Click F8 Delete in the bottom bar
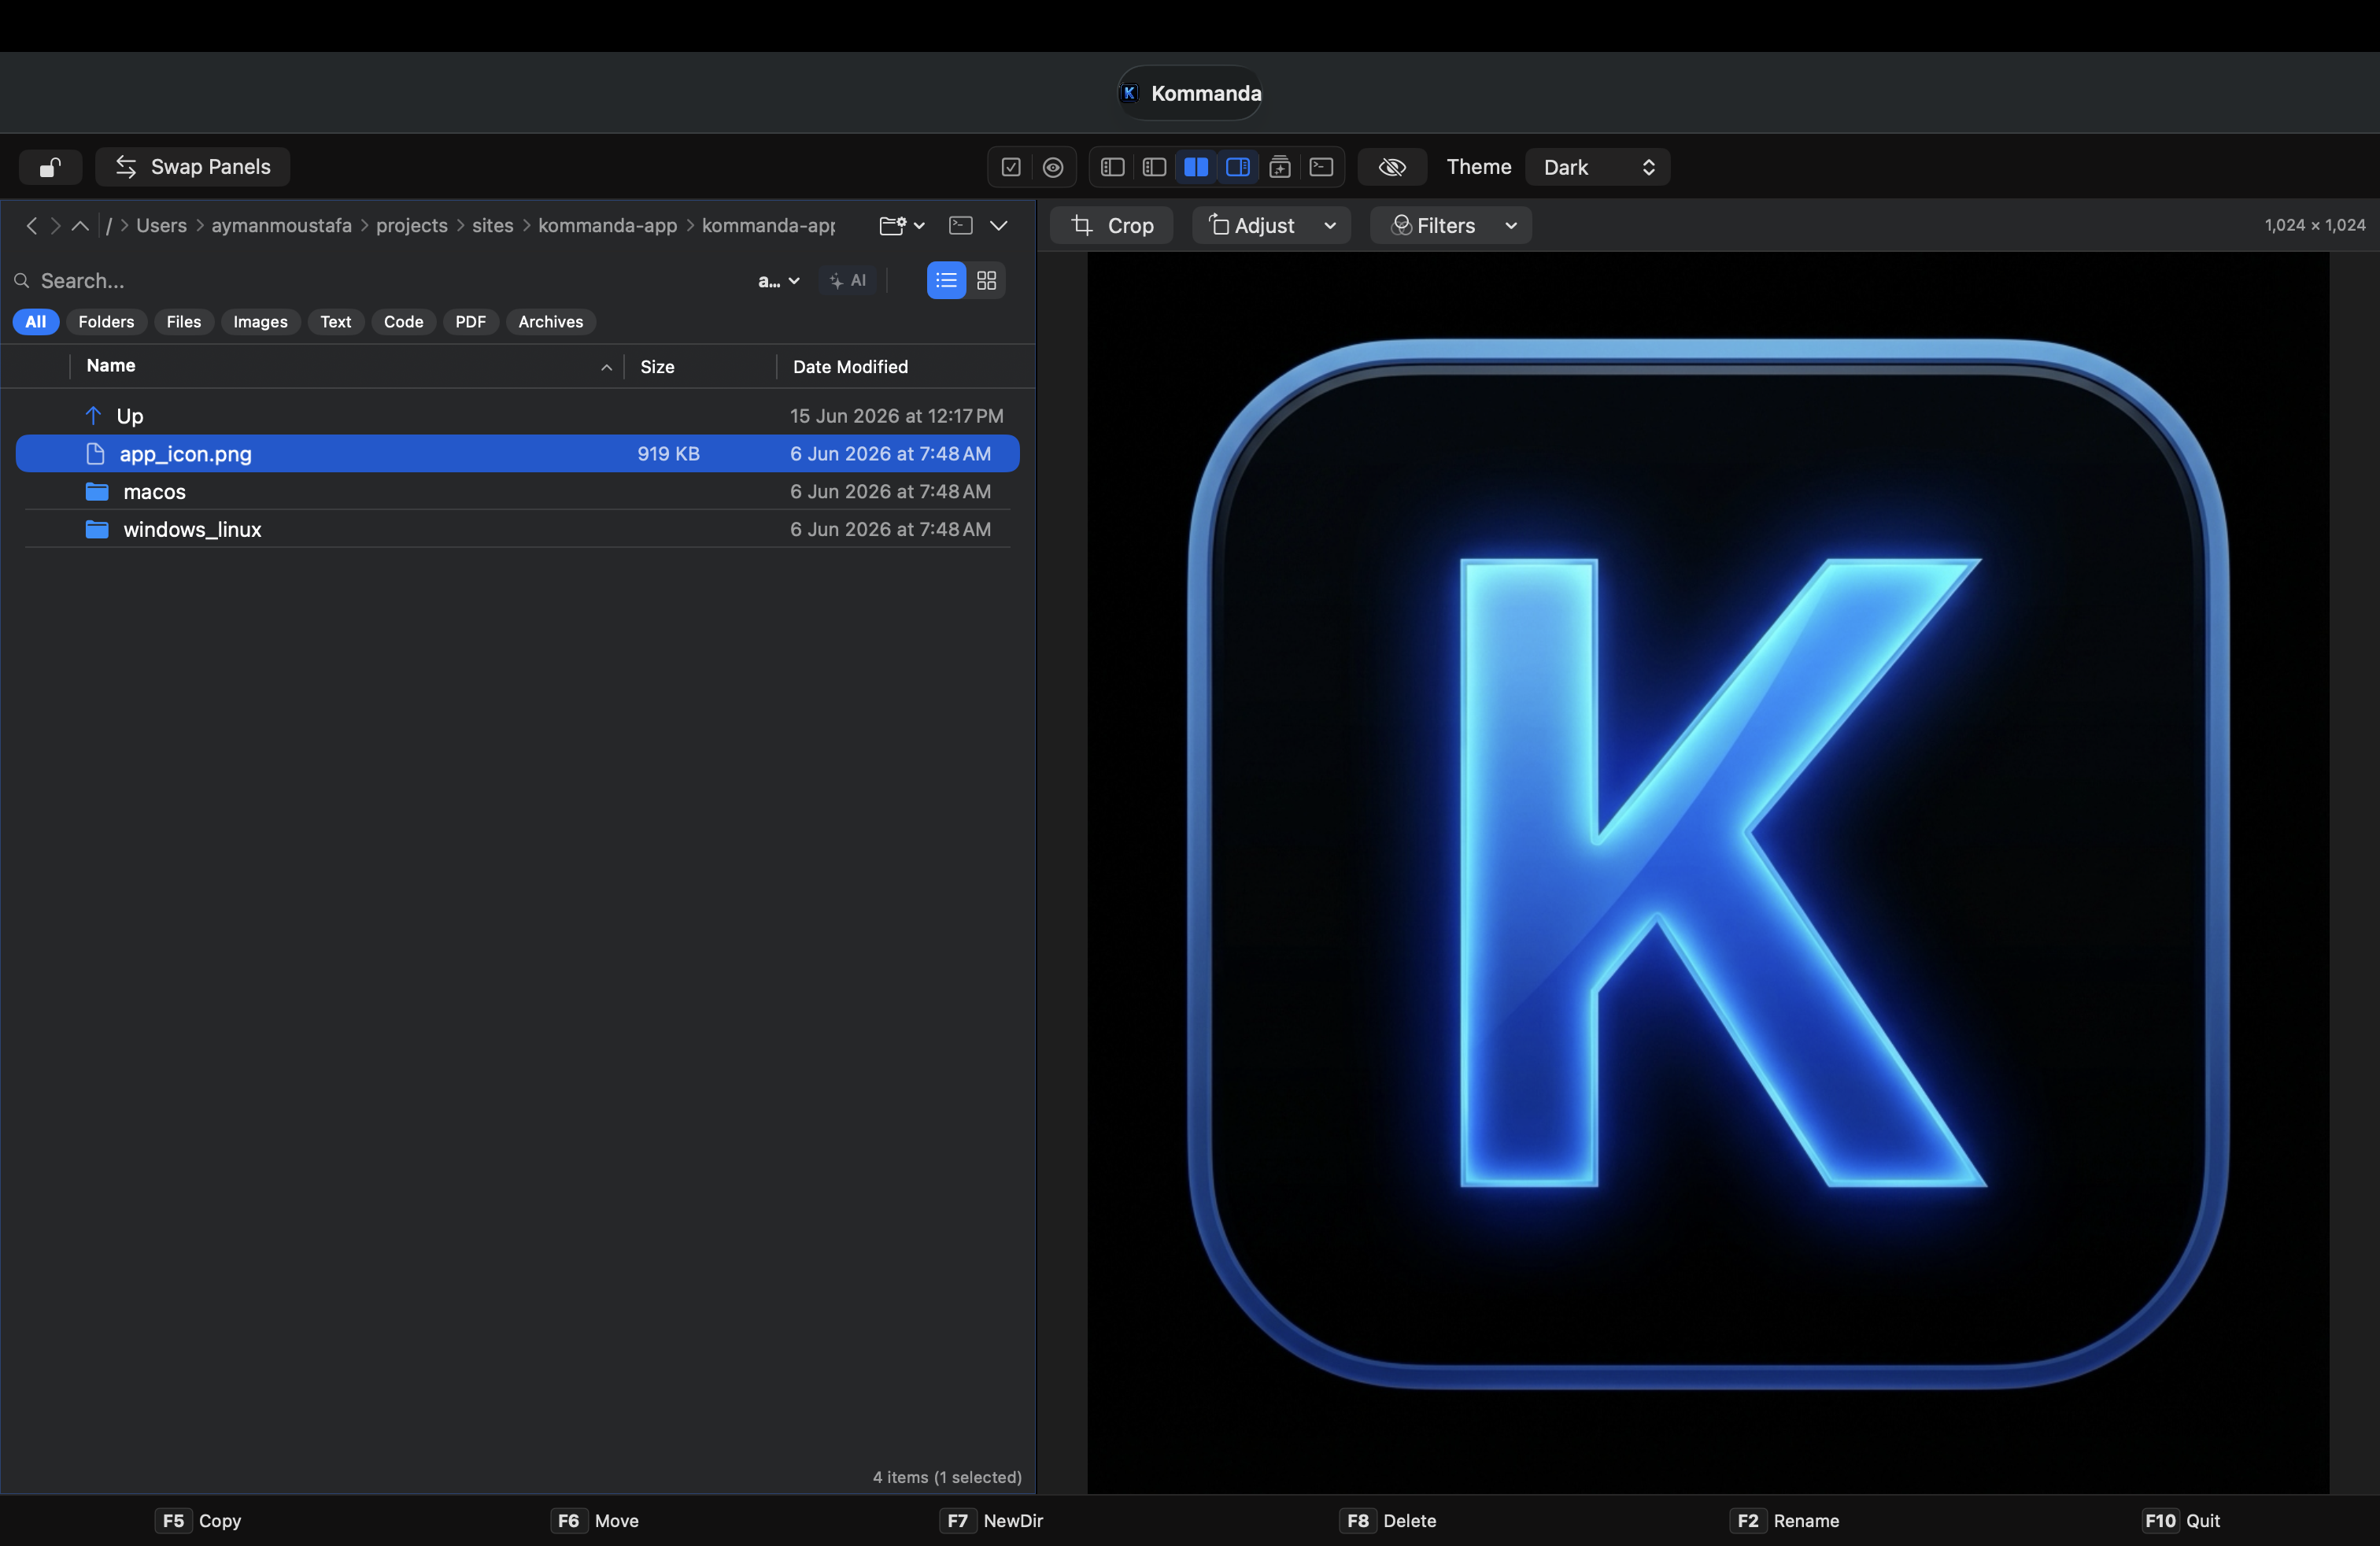 point(1388,1521)
